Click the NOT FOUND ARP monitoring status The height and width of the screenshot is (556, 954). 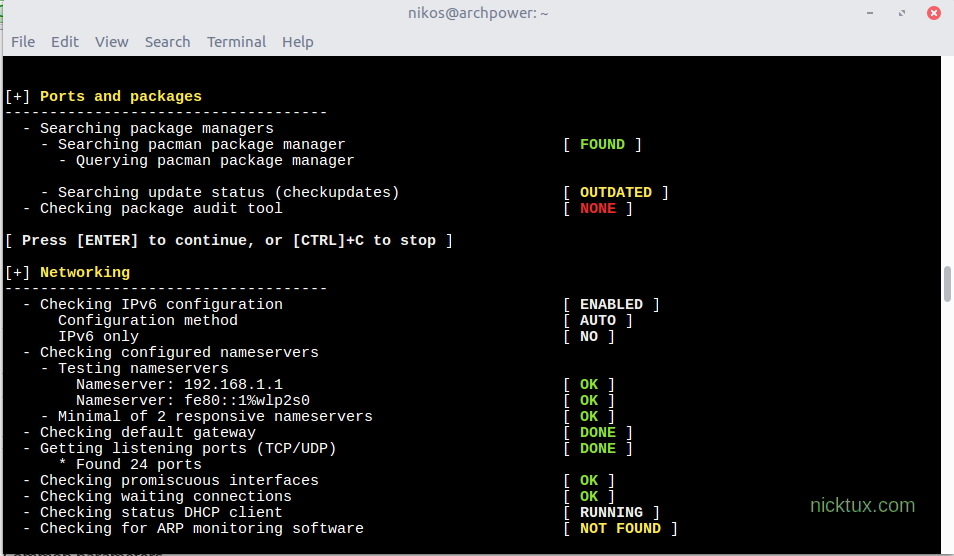point(620,529)
